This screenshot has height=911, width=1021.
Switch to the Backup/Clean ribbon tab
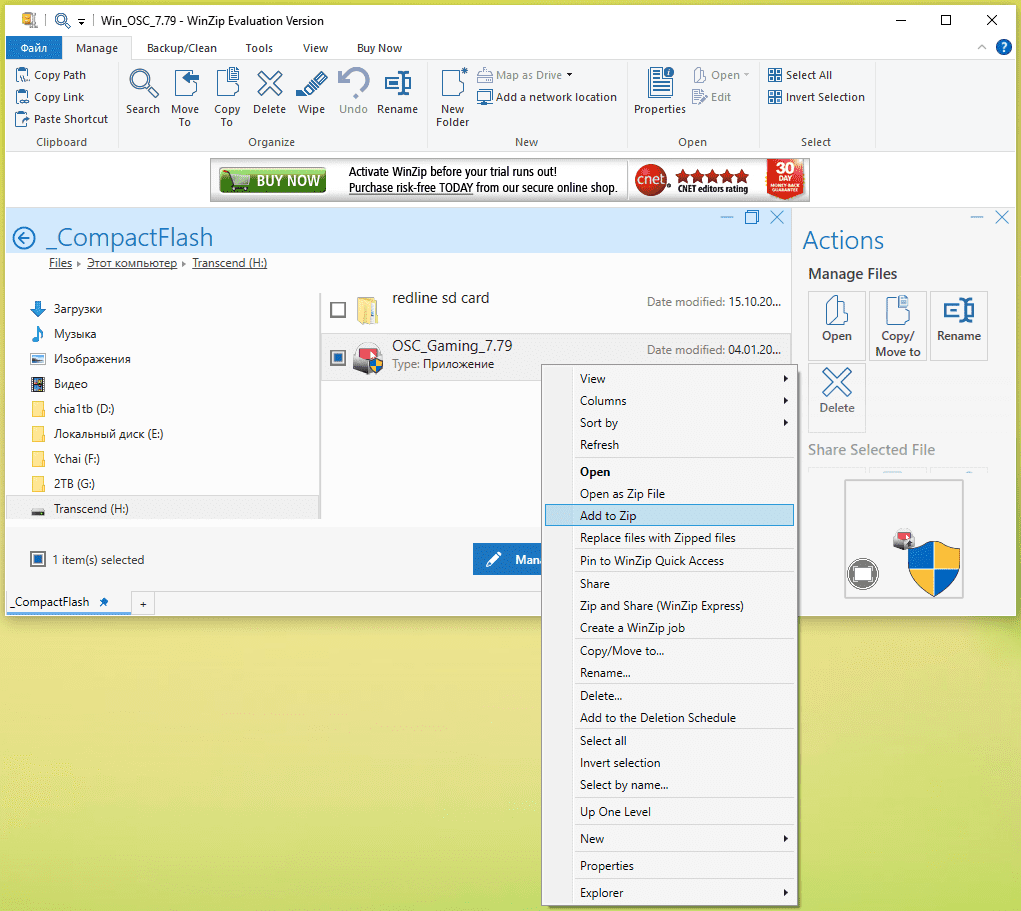pos(182,48)
